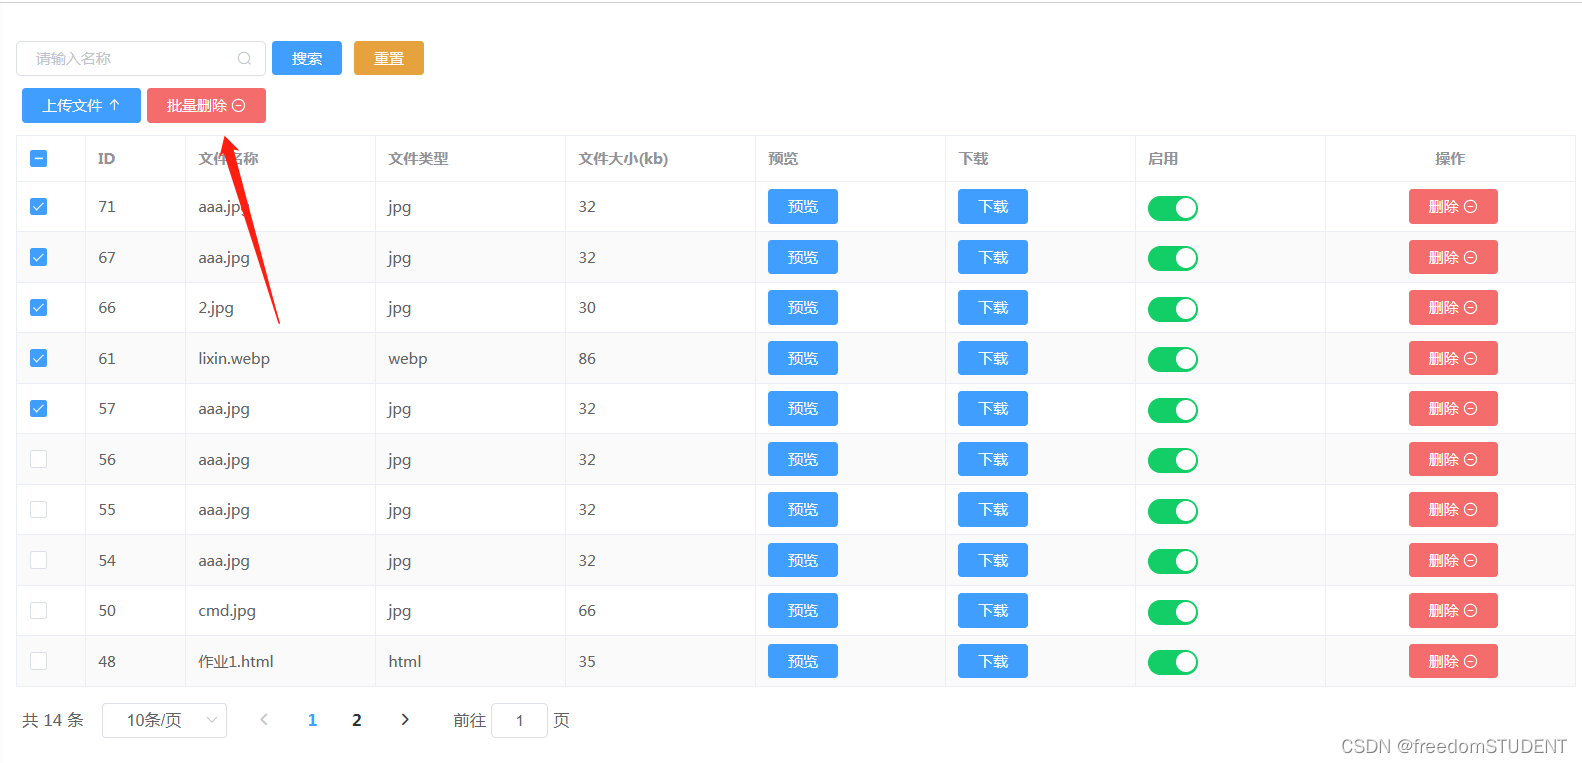Image resolution: width=1582 pixels, height=763 pixels.
Task: Download file ID 55 with 下载 button
Action: (x=993, y=509)
